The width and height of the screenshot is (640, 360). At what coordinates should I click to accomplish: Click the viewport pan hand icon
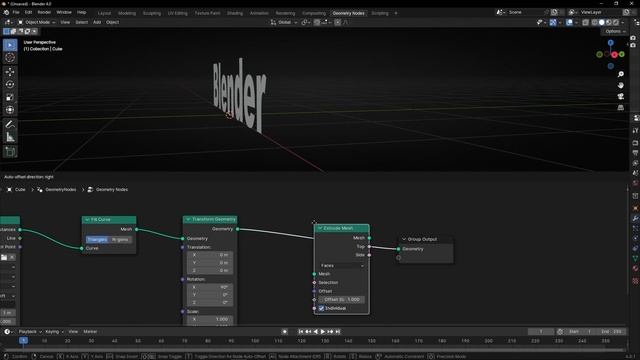coord(621,85)
